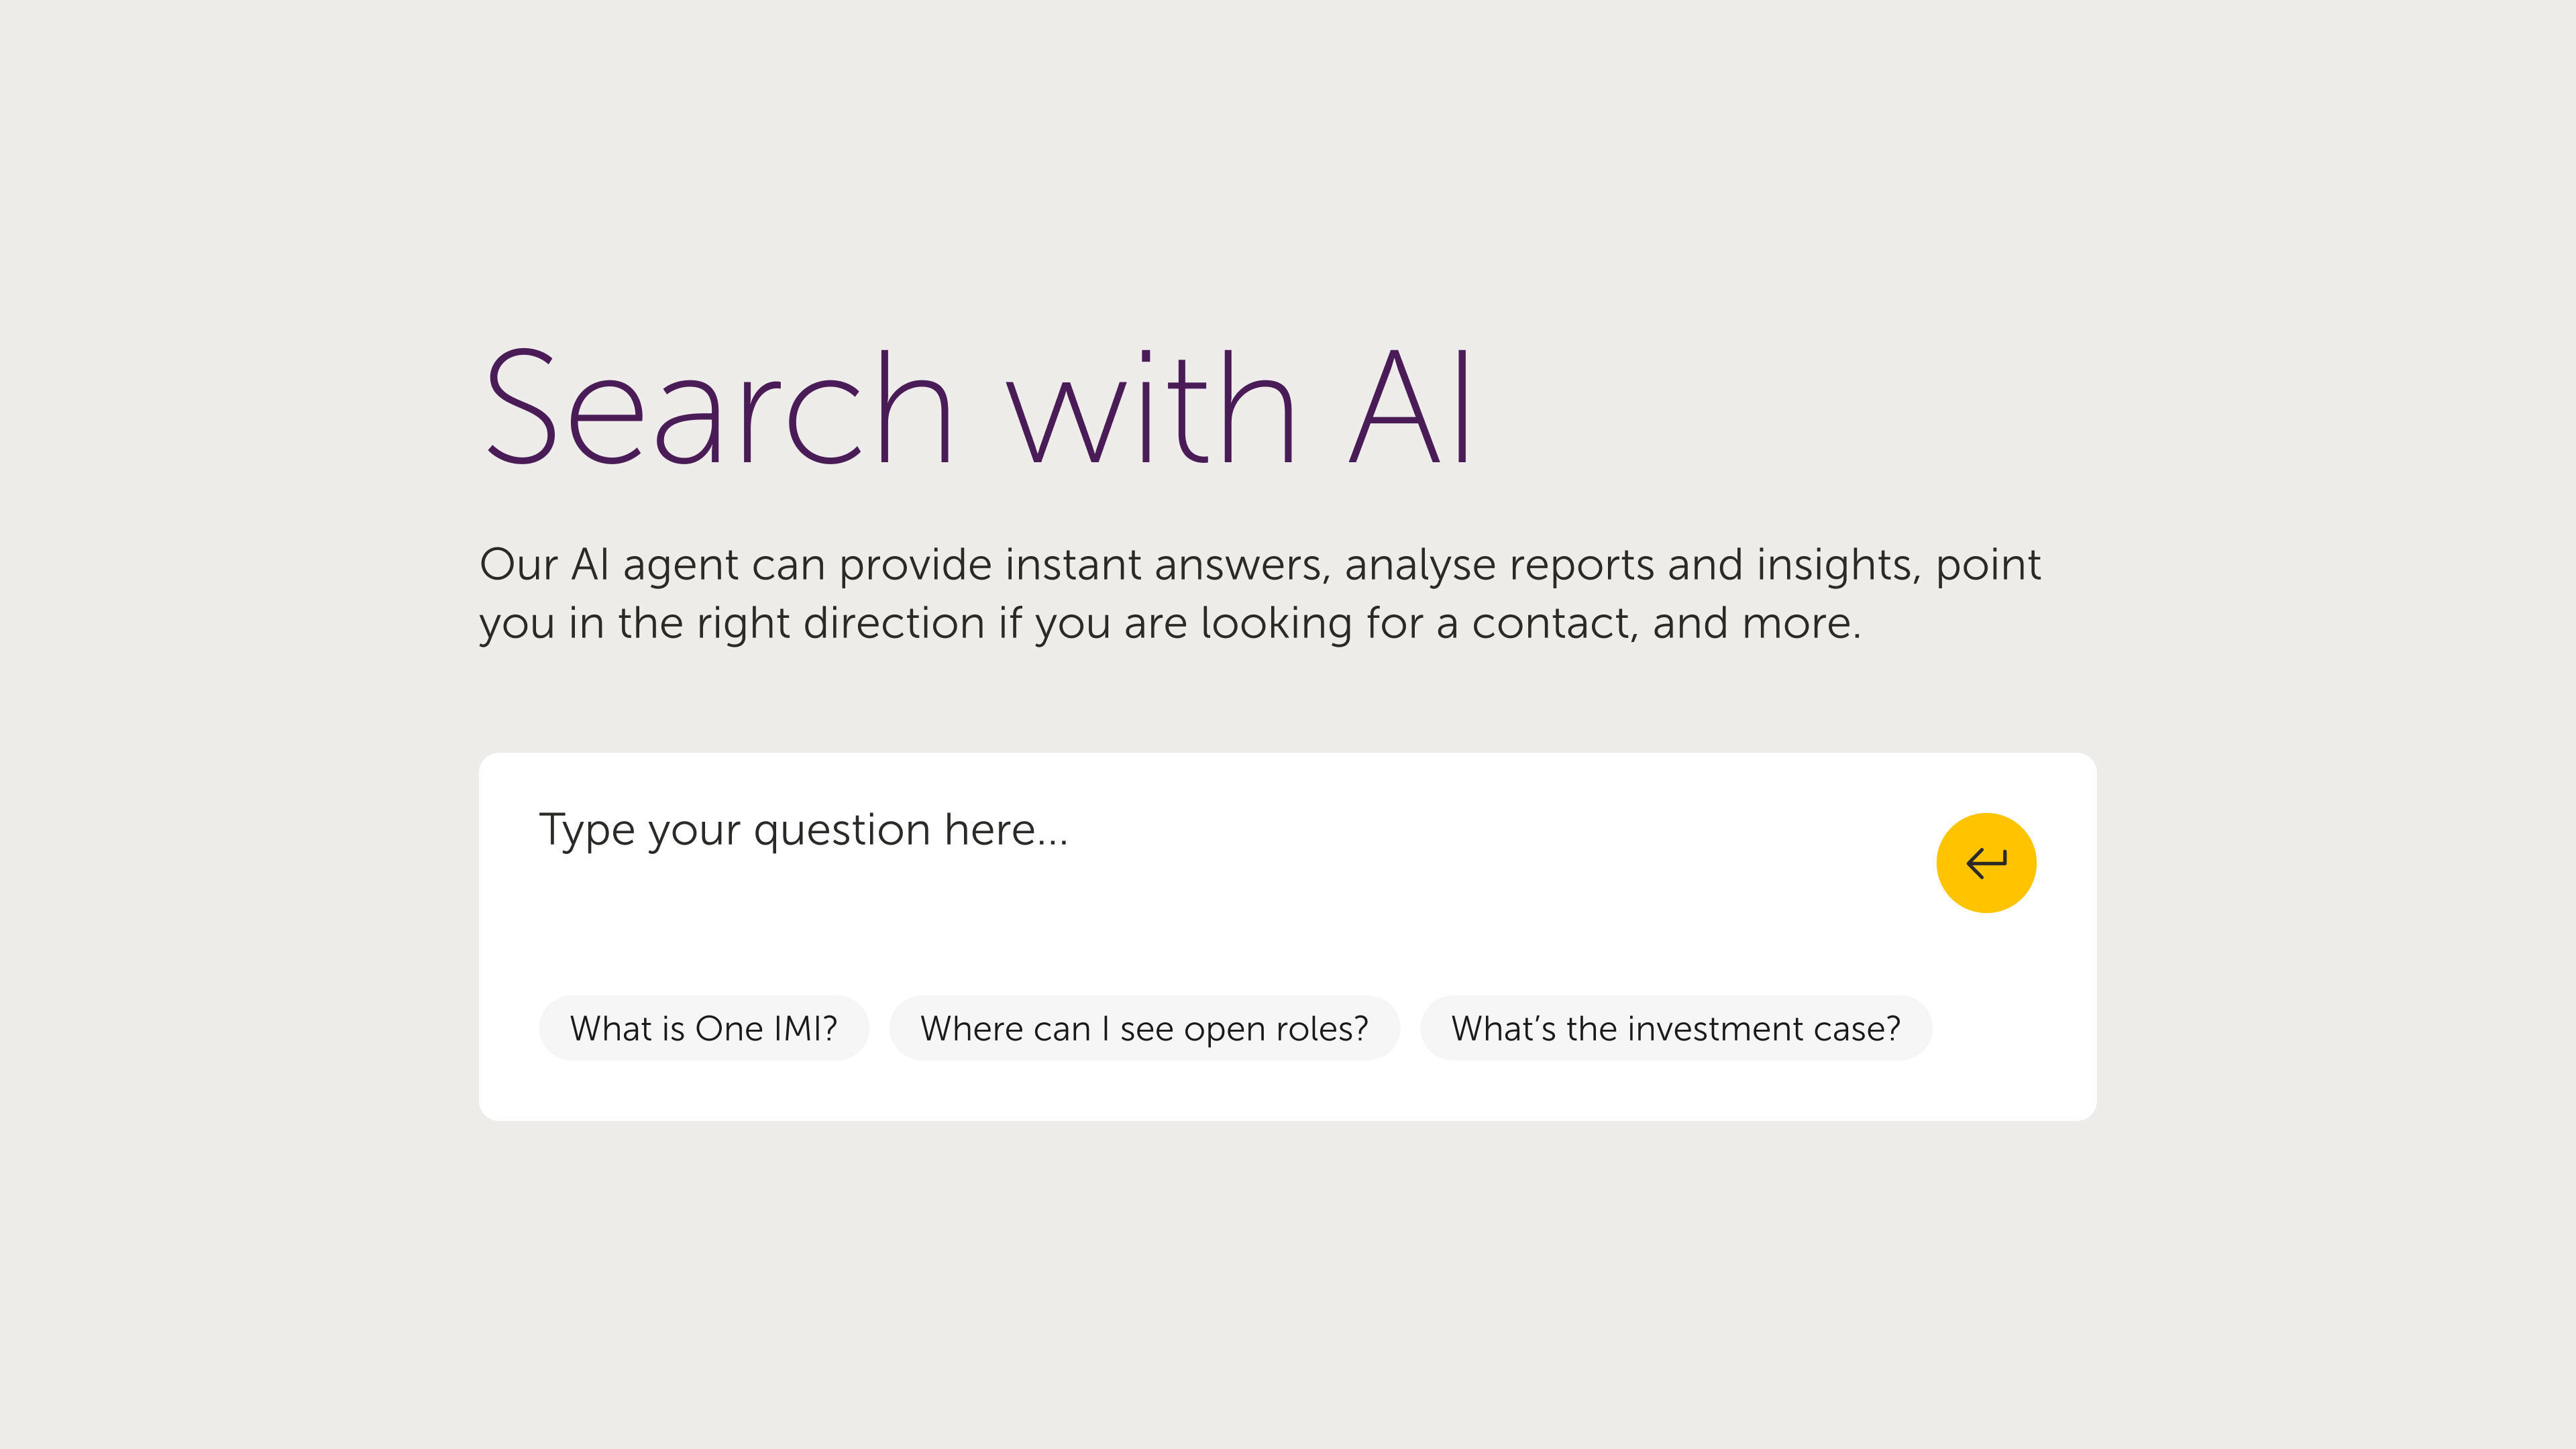Tap the investment case suggested question
Image resolution: width=2576 pixels, height=1449 pixels.
1676,1028
